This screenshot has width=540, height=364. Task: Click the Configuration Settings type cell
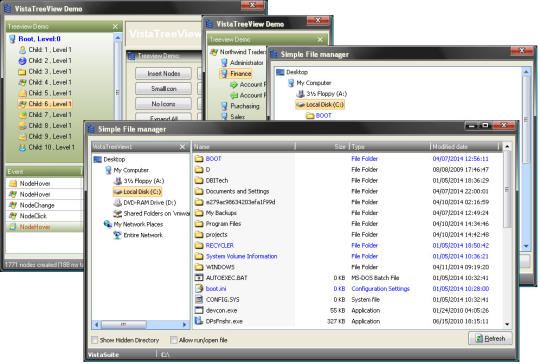380,289
